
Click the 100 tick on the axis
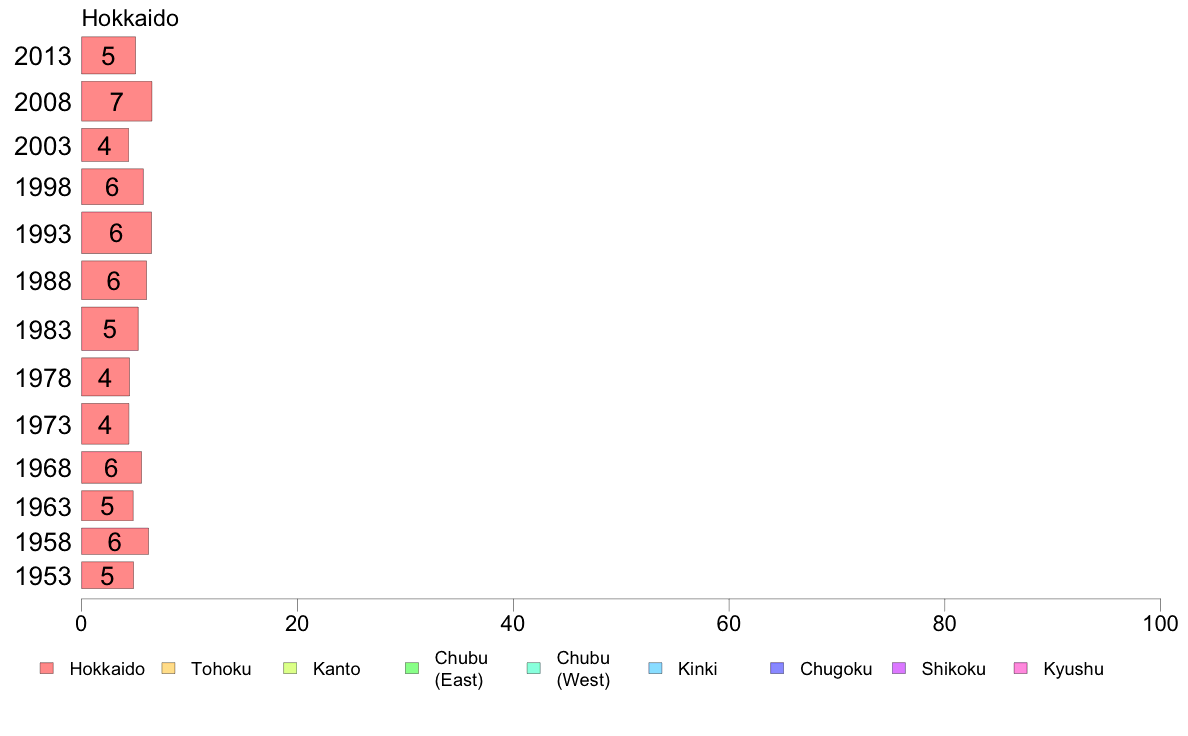tap(1160, 624)
